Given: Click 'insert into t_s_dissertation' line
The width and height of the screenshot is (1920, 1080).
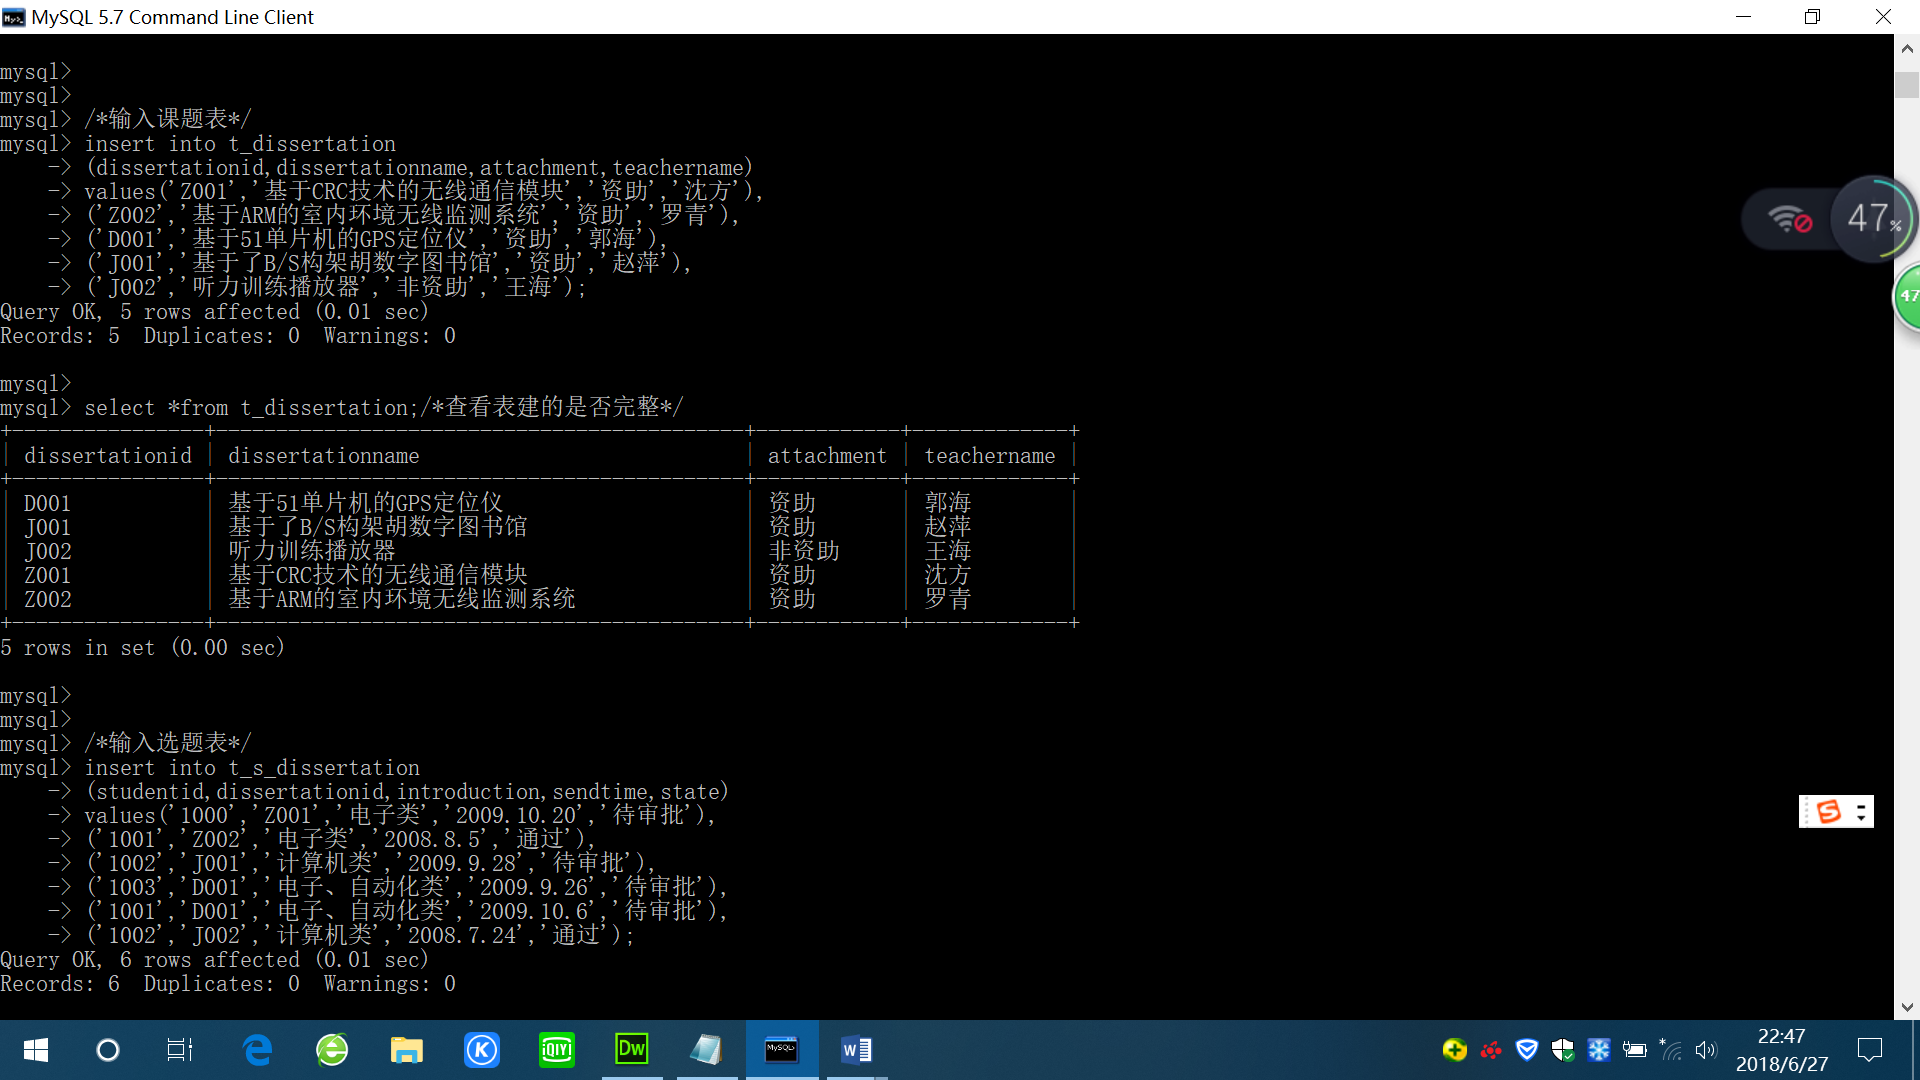Looking at the screenshot, I should (252, 768).
